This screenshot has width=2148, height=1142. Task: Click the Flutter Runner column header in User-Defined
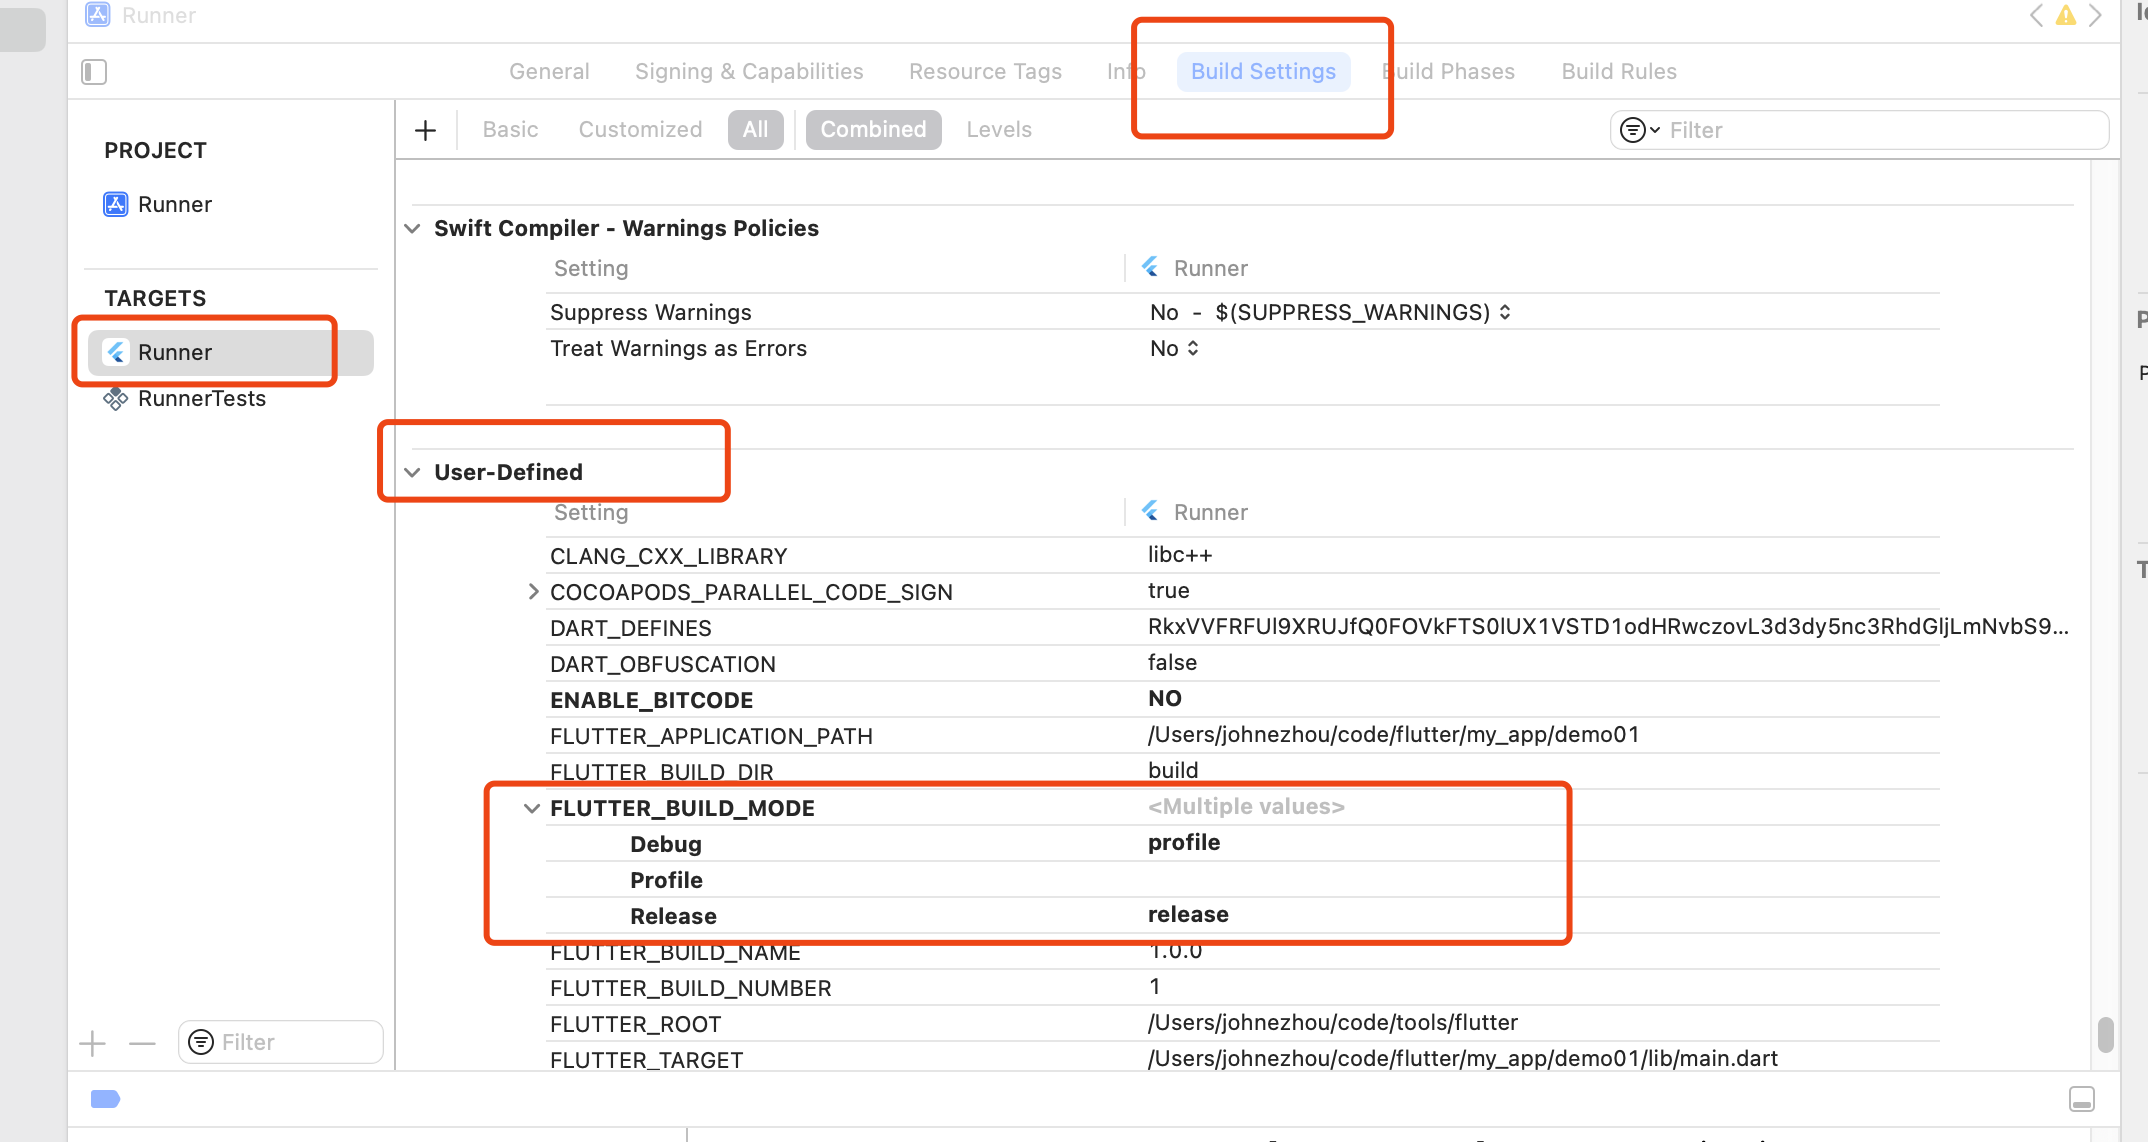[1195, 512]
